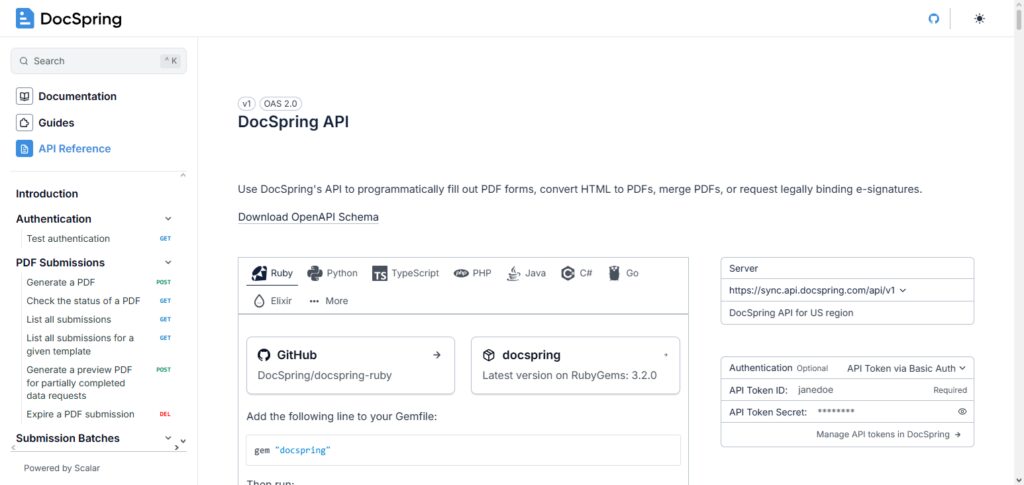Click 'DocSpring API for US region' text
1024x485 pixels.
click(791, 313)
